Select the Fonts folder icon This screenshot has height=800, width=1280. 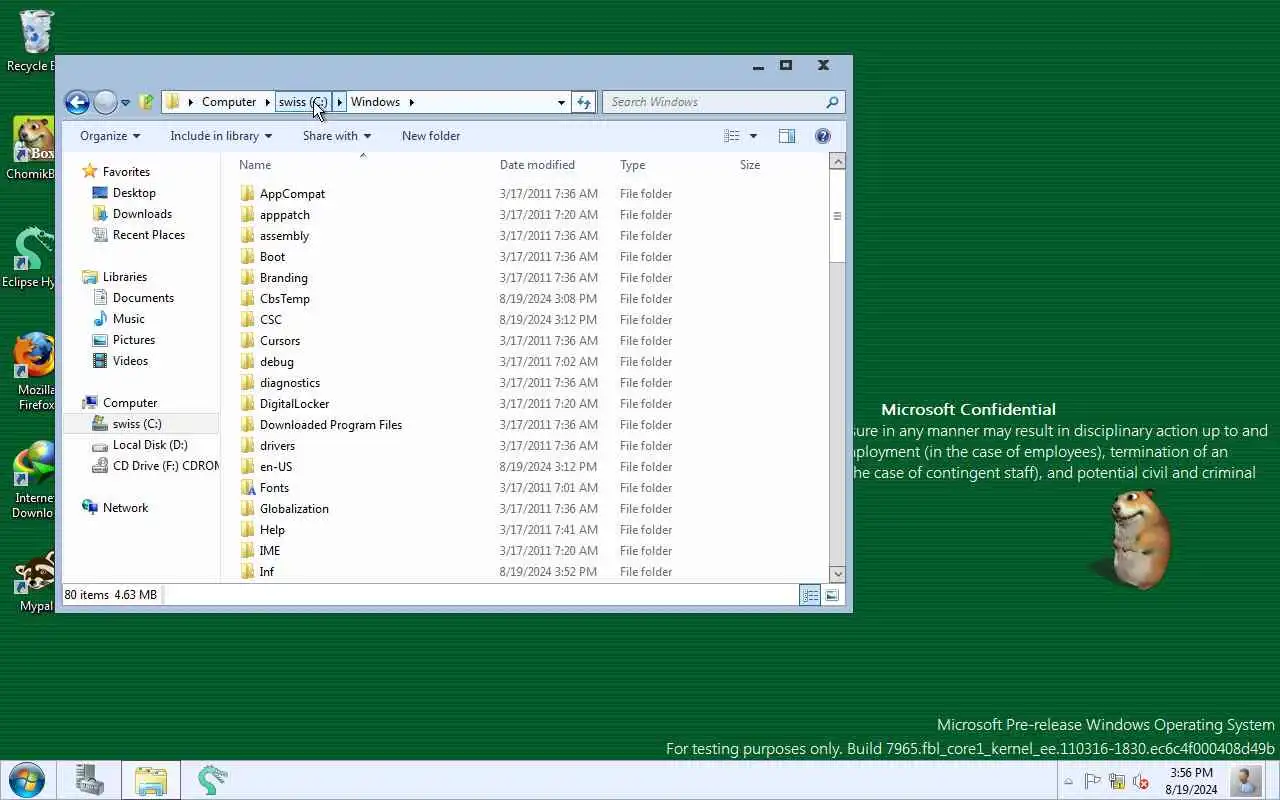[248, 488]
